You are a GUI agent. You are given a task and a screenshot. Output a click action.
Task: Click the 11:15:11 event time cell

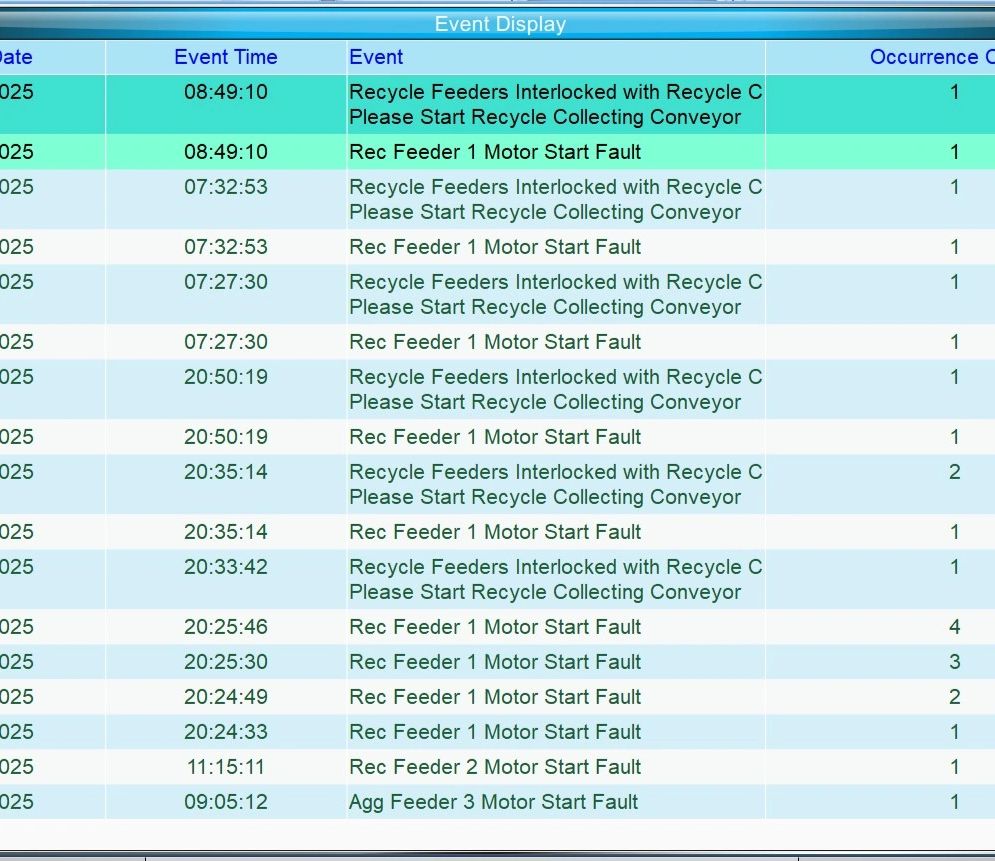pyautogui.click(x=225, y=767)
